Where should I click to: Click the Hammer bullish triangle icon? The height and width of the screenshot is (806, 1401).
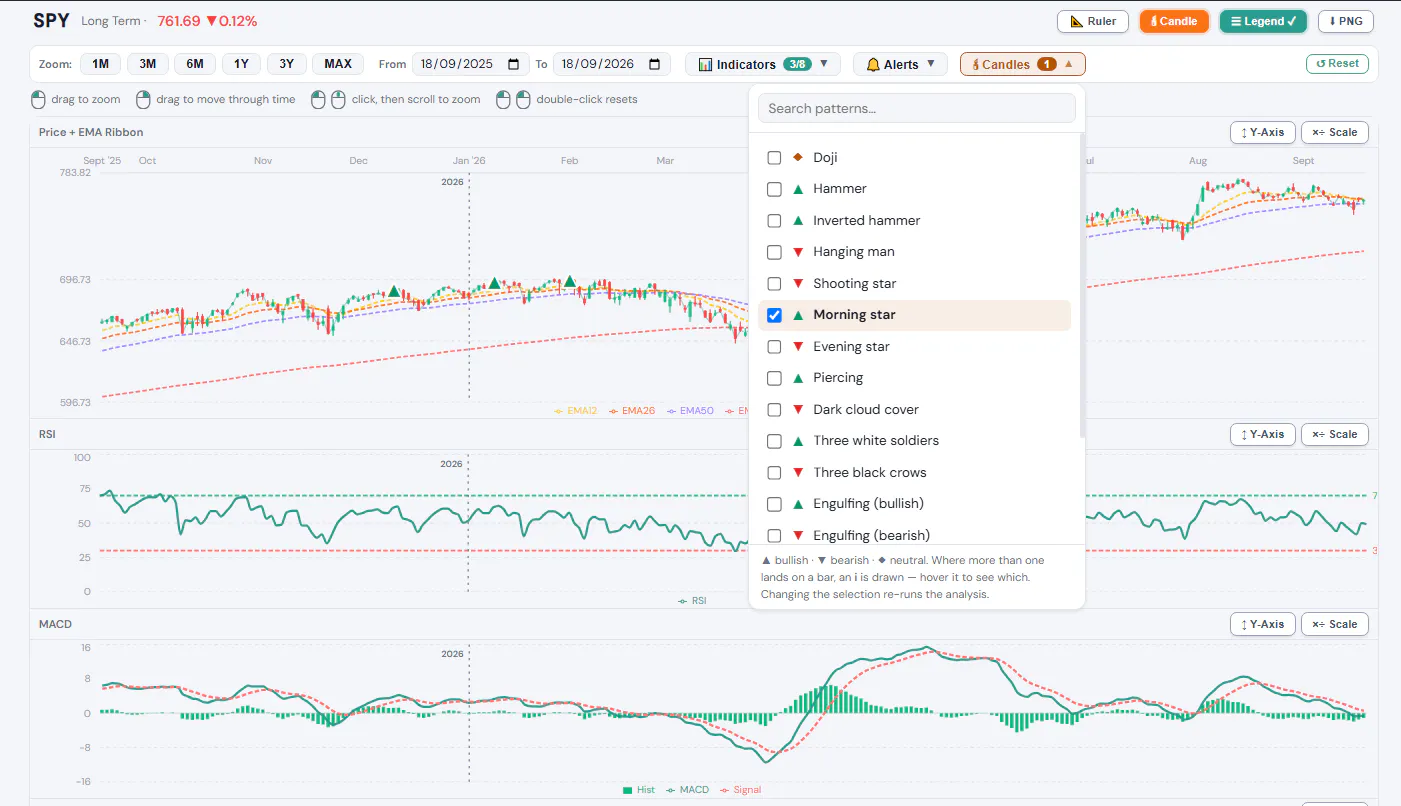[798, 189]
